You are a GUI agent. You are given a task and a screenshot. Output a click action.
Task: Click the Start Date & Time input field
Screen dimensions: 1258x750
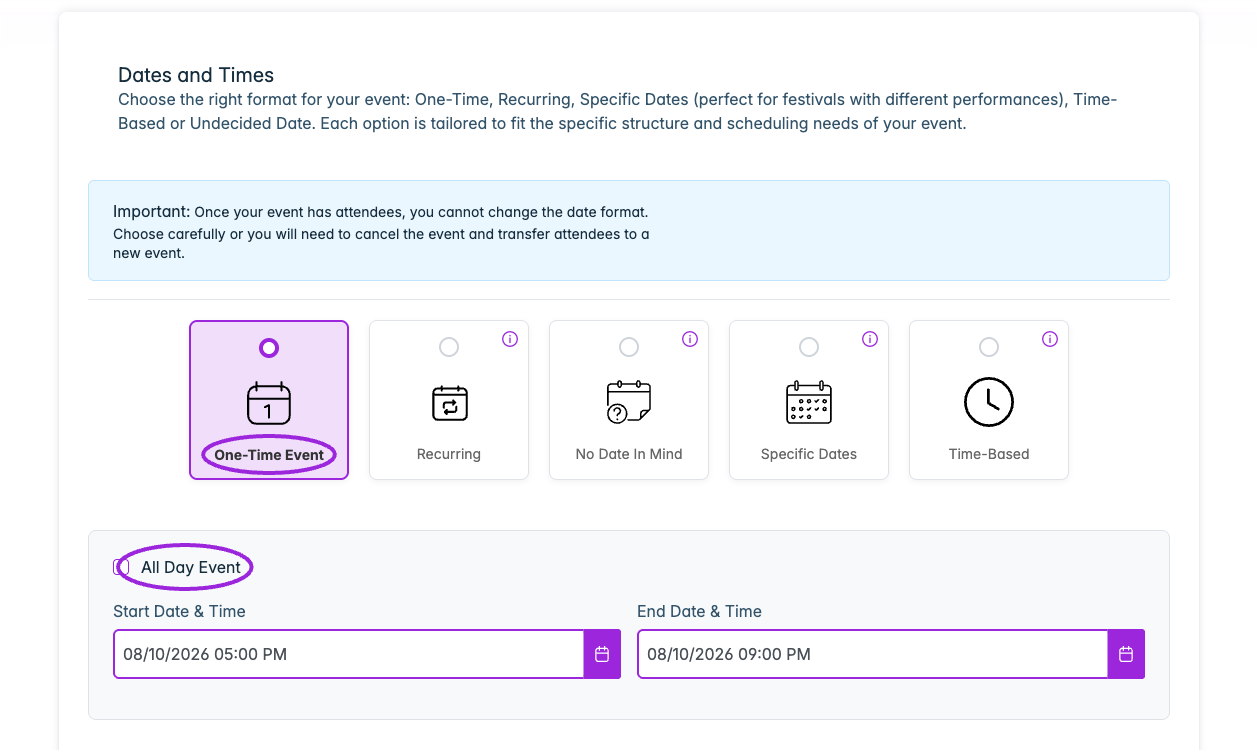[349, 654]
